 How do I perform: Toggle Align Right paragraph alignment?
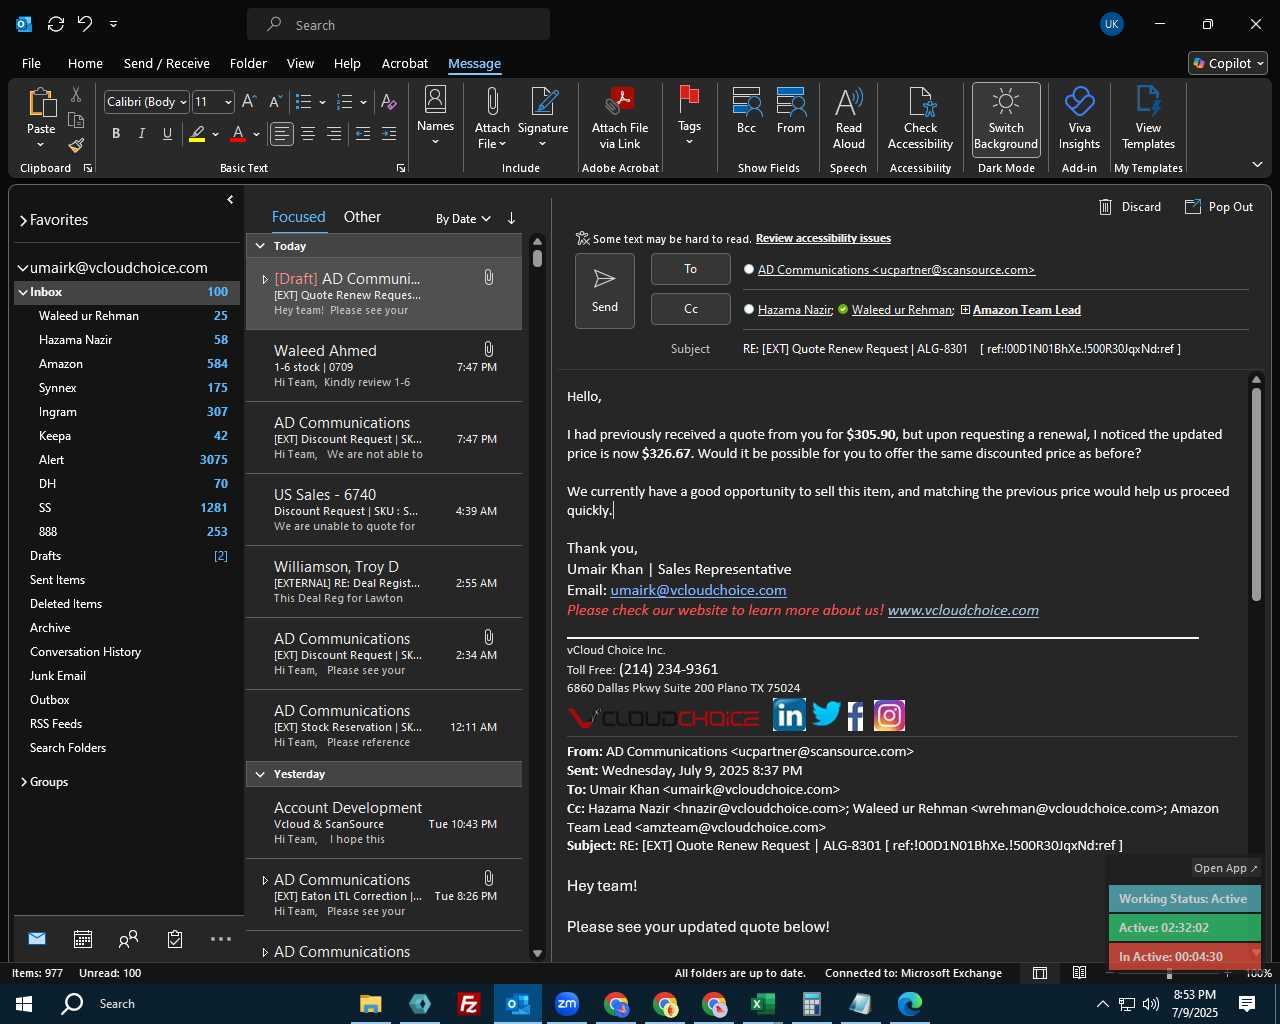coord(334,134)
